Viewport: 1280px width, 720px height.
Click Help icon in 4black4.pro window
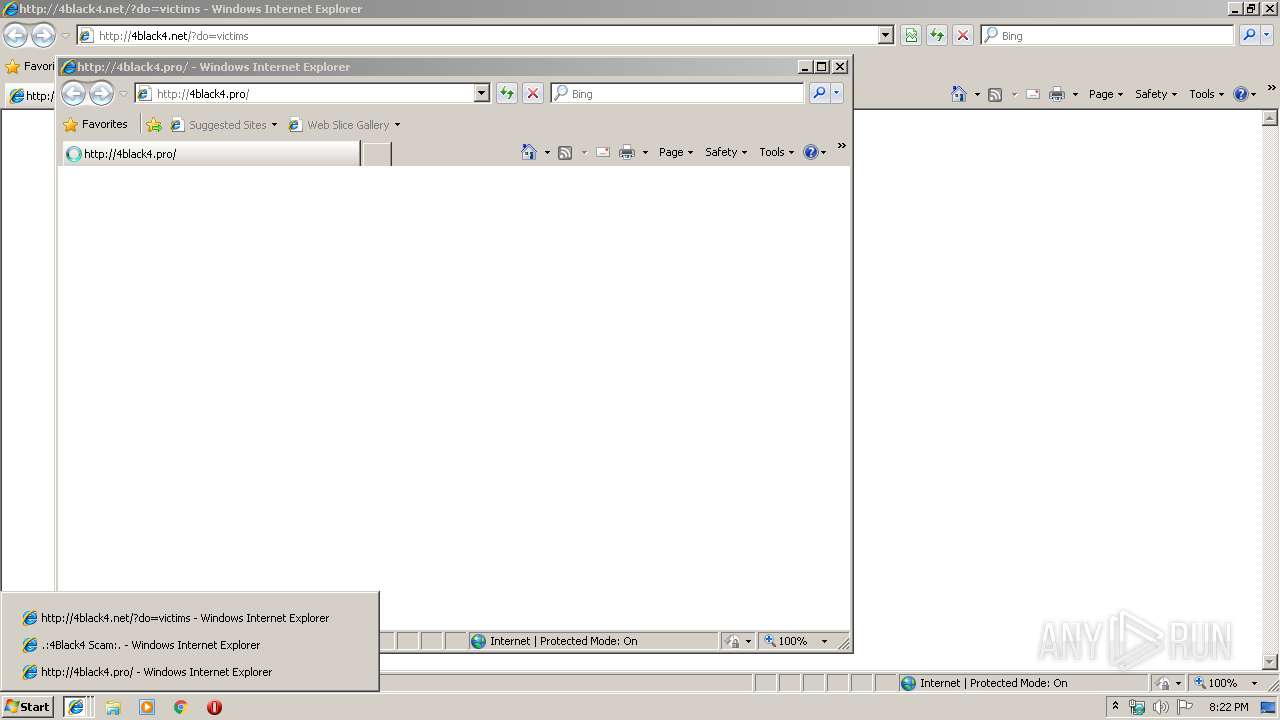[x=810, y=152]
